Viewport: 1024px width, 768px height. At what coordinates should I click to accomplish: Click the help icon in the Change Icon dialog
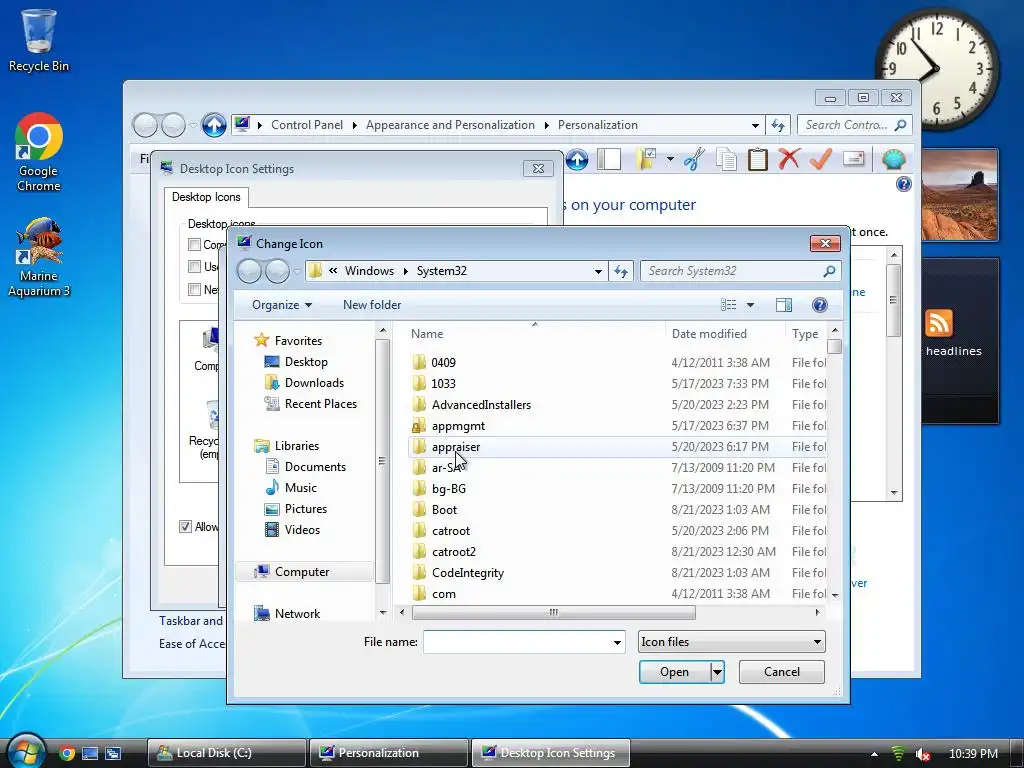(820, 305)
